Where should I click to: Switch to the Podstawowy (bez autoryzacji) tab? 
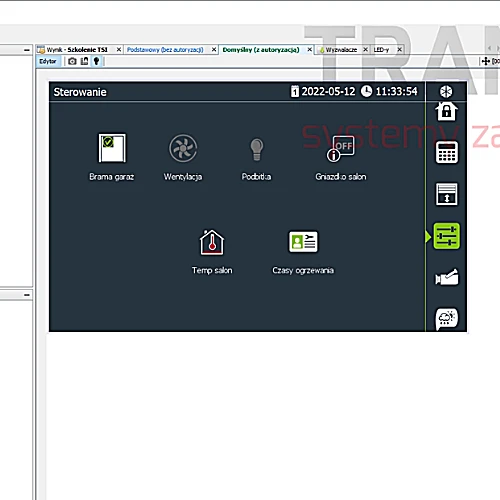click(x=165, y=50)
